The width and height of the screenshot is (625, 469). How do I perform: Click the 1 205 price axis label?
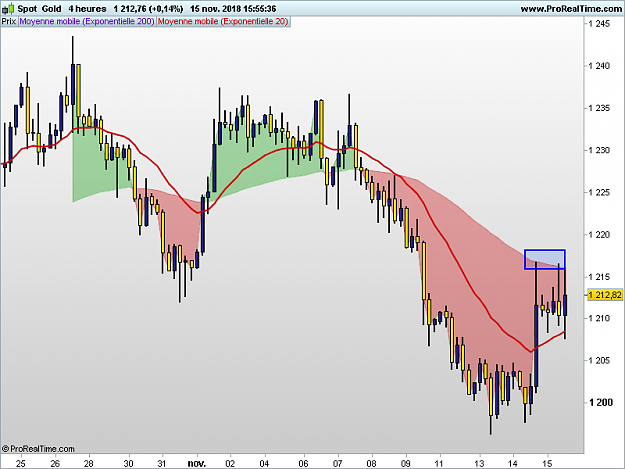click(599, 361)
